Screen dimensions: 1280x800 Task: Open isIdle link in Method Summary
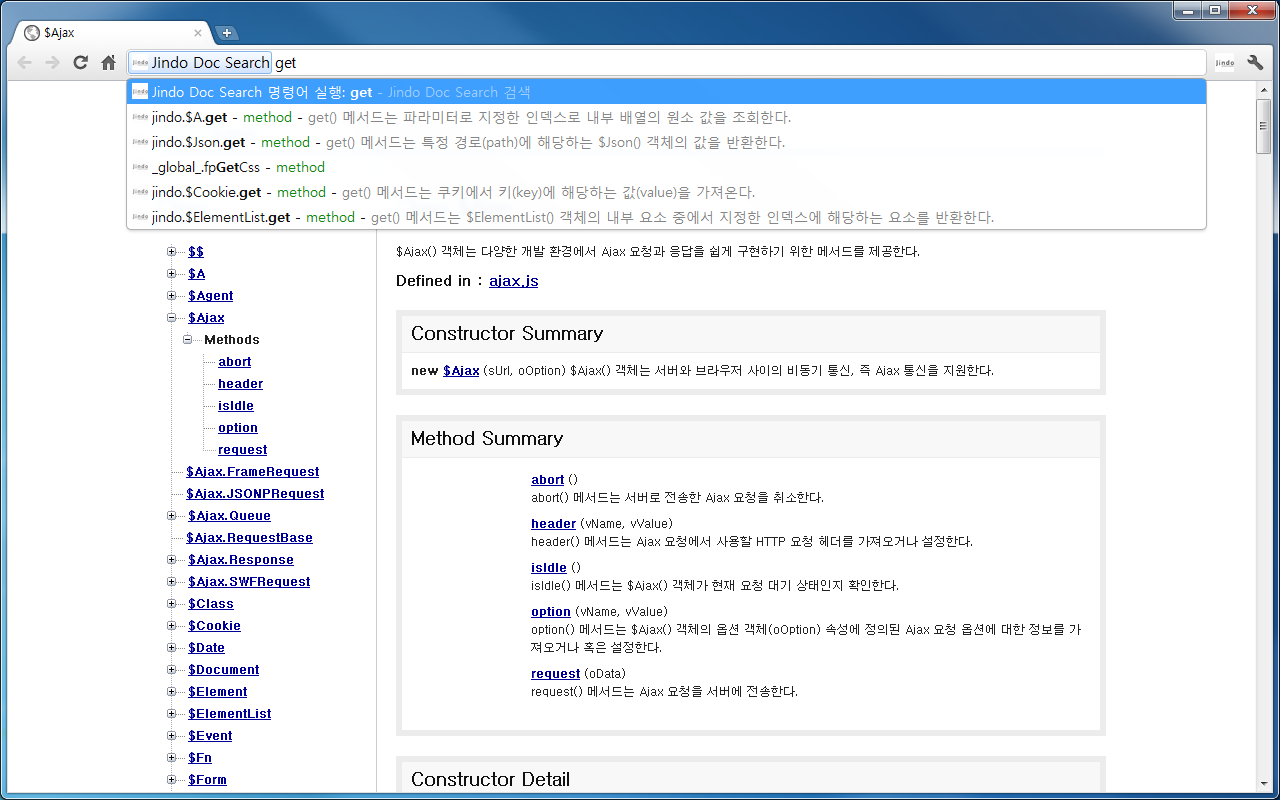coord(549,568)
